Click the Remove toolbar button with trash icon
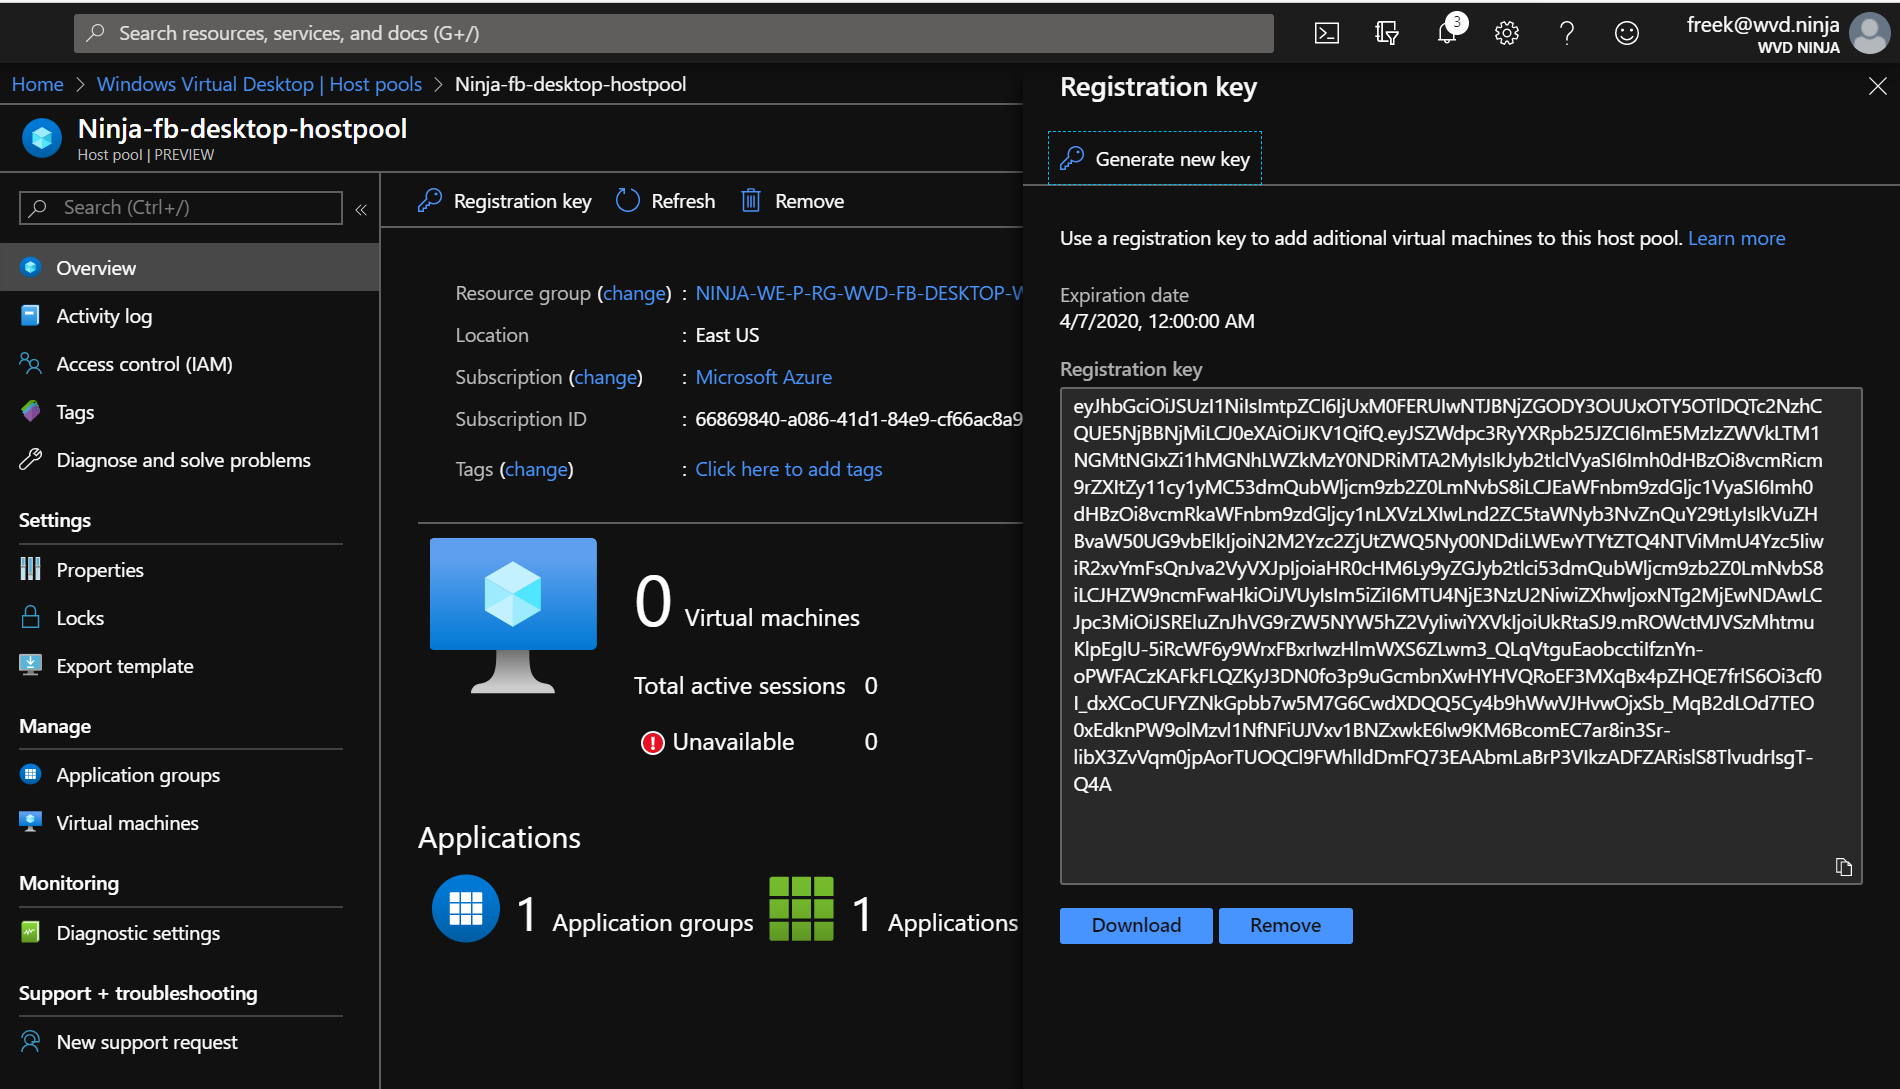Viewport: 1900px width, 1089px height. pyautogui.click(x=792, y=201)
